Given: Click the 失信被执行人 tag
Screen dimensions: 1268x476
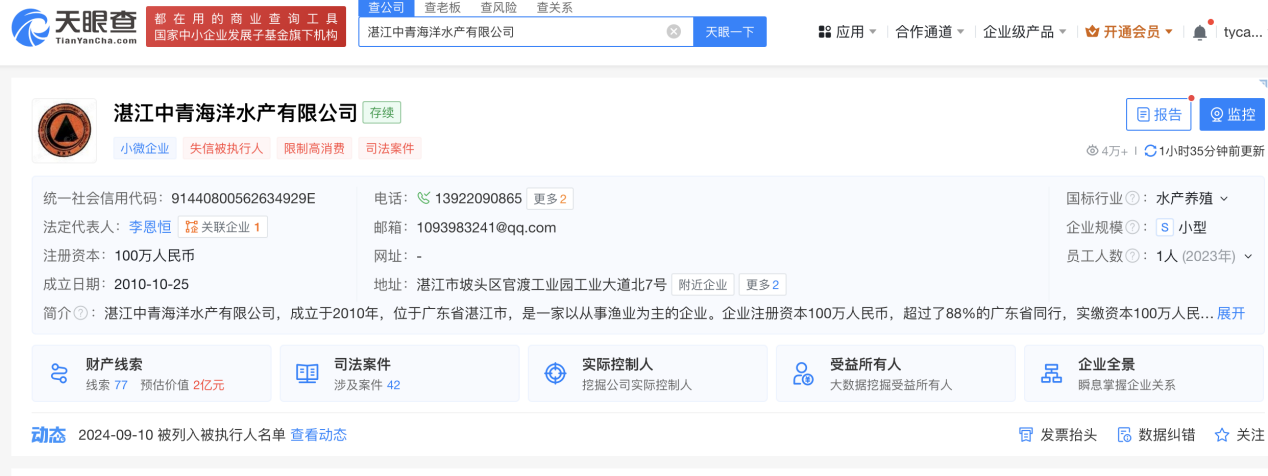Looking at the screenshot, I should [226, 148].
